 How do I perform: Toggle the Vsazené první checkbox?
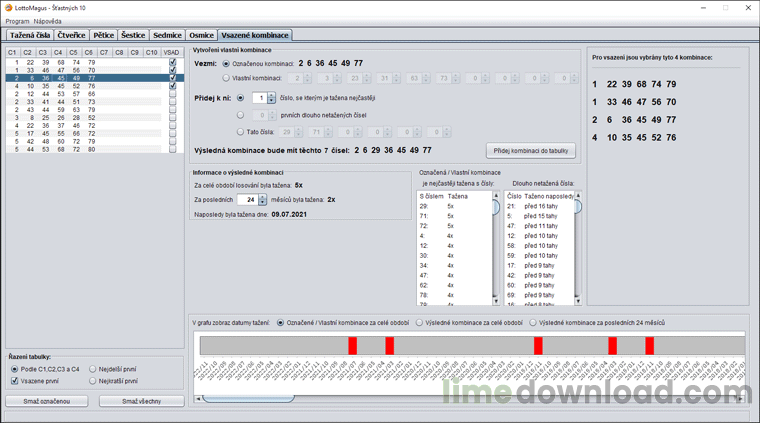point(15,381)
